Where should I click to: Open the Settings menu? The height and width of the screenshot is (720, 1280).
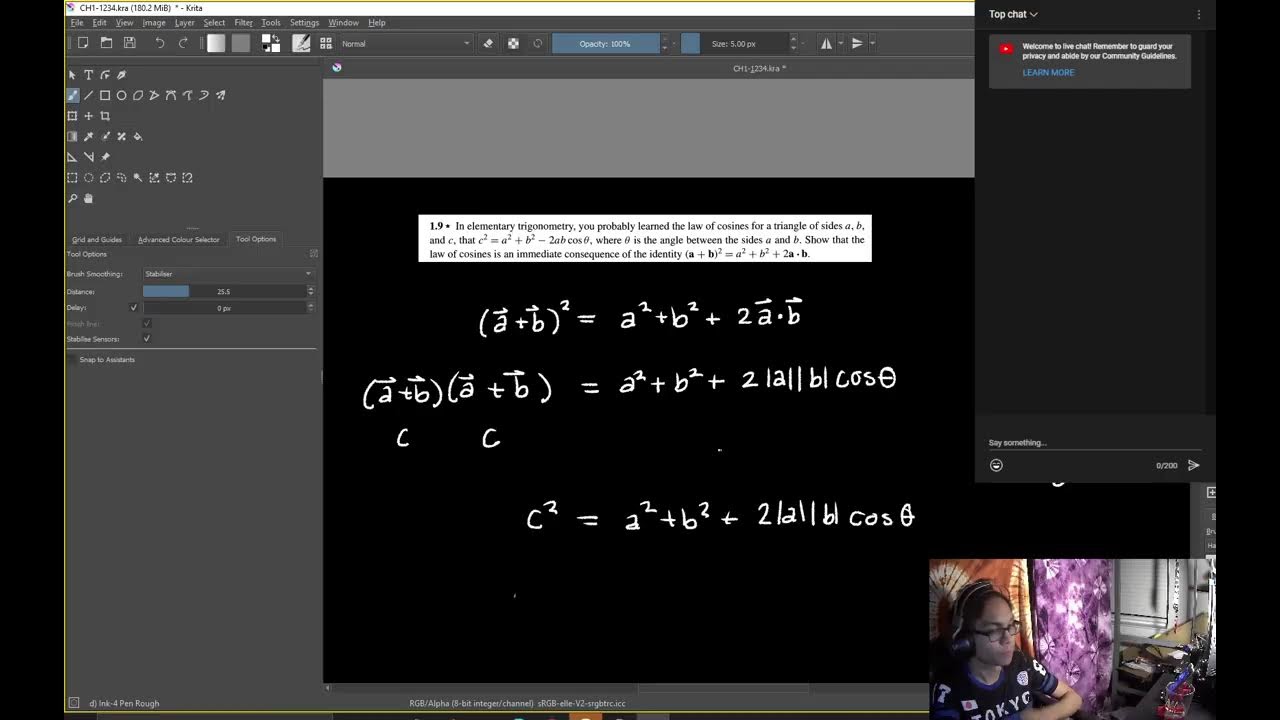point(304,23)
